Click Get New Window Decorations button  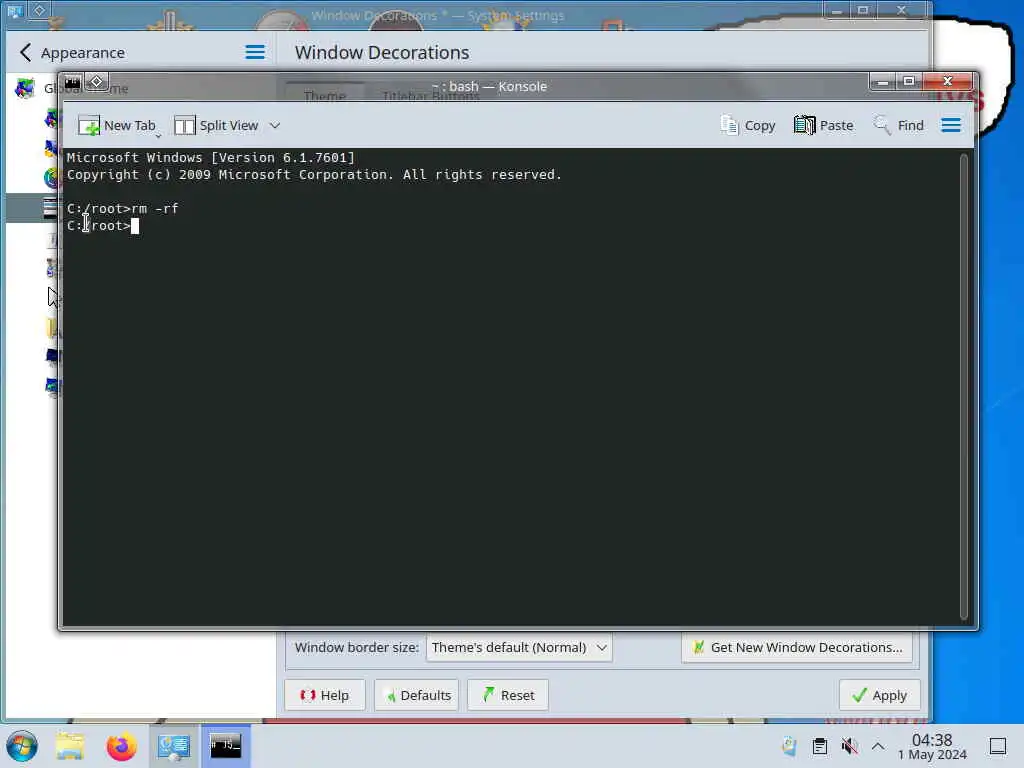[797, 648]
